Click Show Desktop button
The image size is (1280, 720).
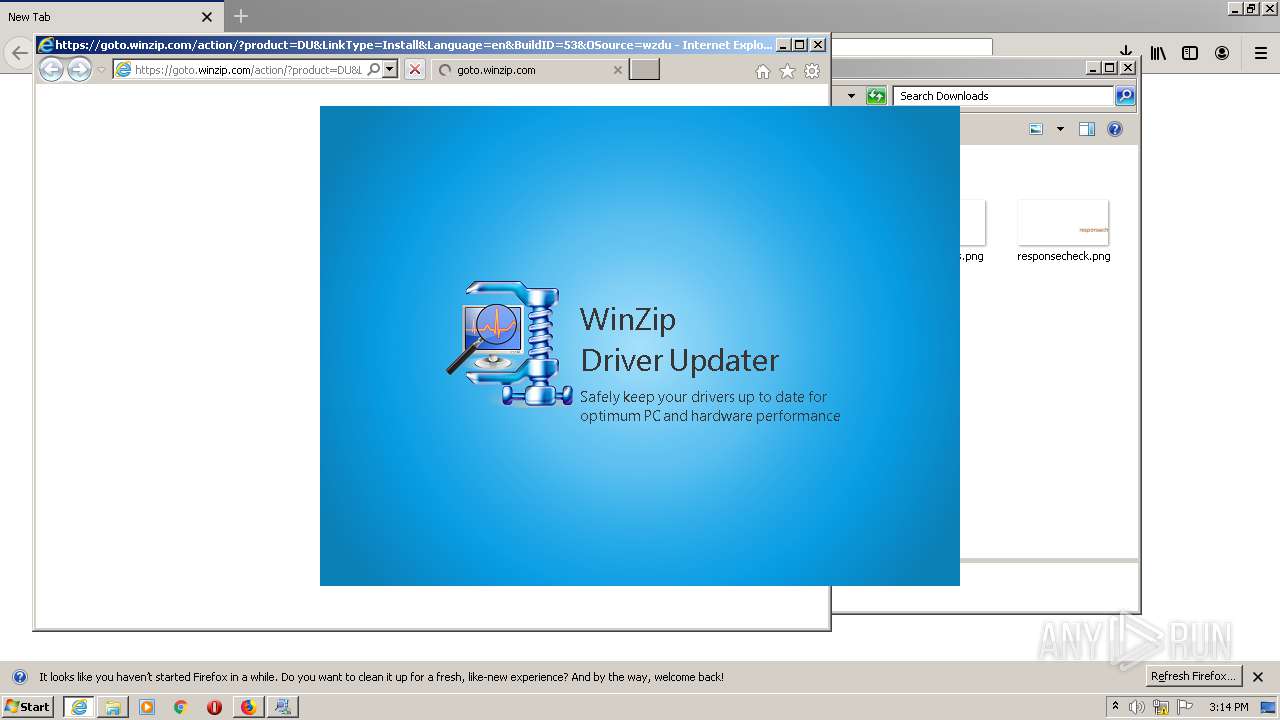(1269, 707)
